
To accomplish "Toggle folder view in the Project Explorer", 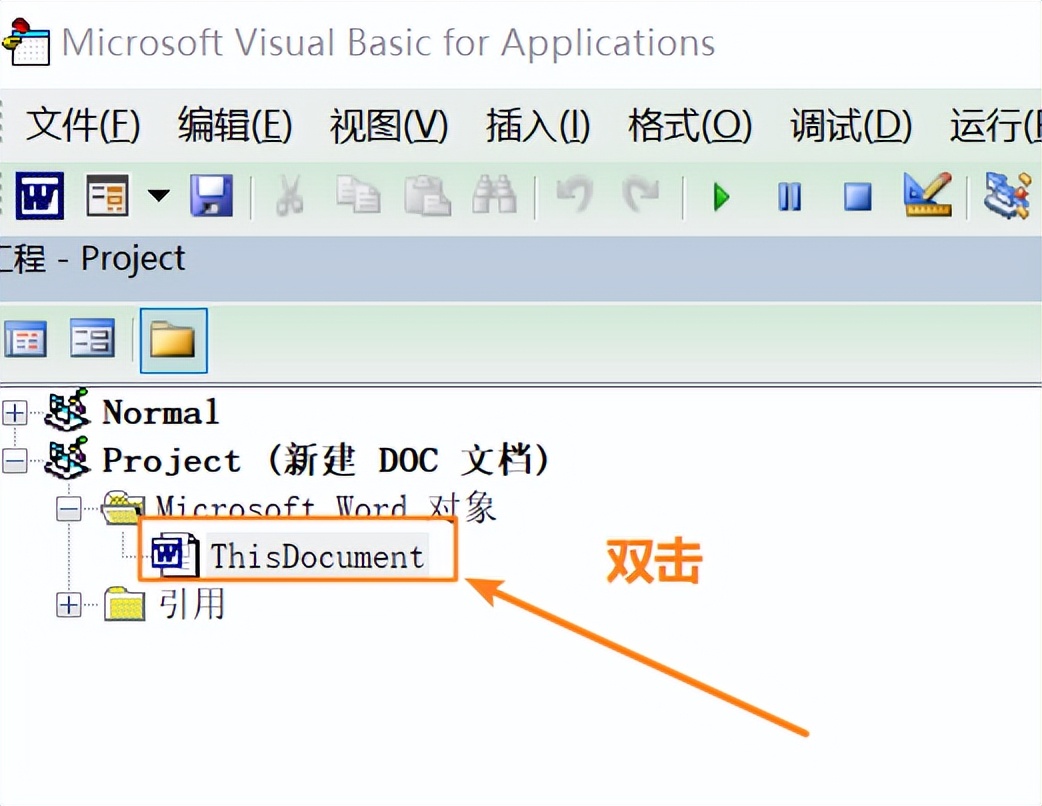I will pyautogui.click(x=173, y=340).
